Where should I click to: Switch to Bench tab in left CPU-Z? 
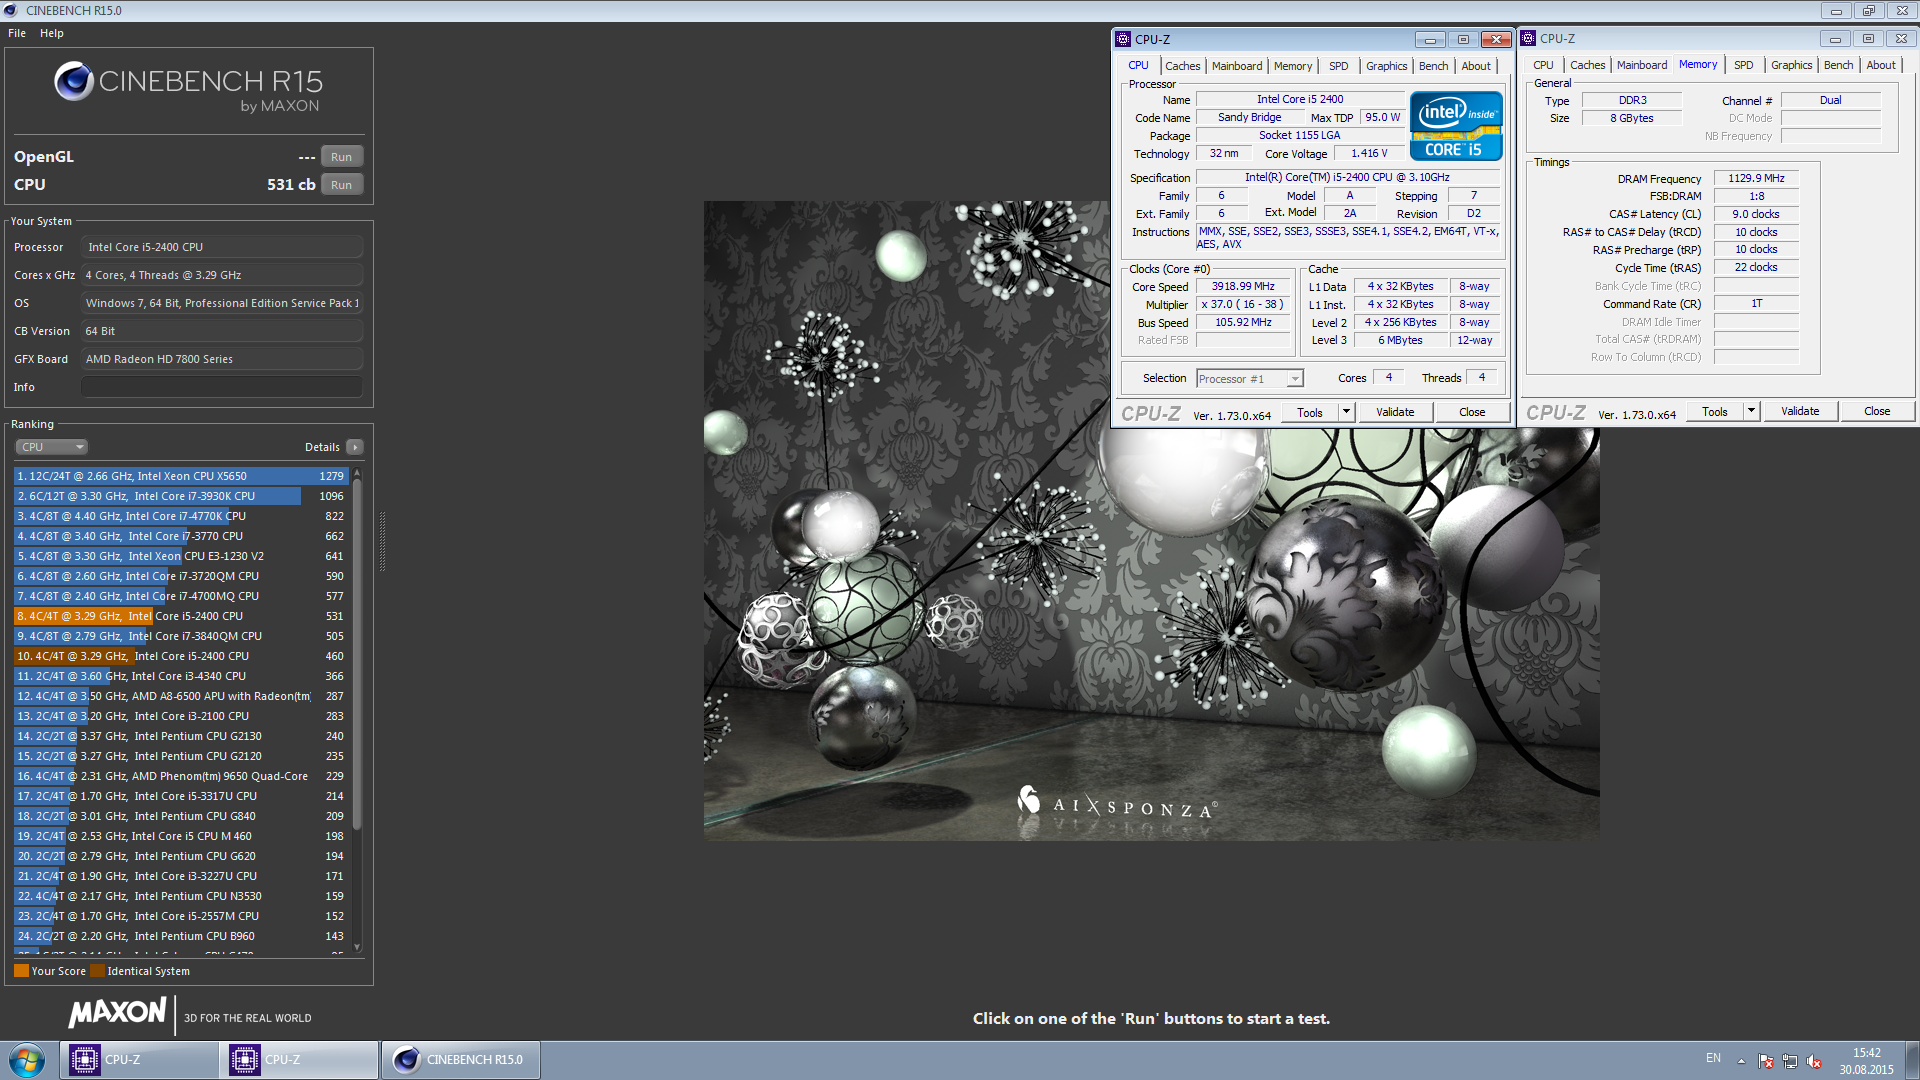tap(1433, 66)
